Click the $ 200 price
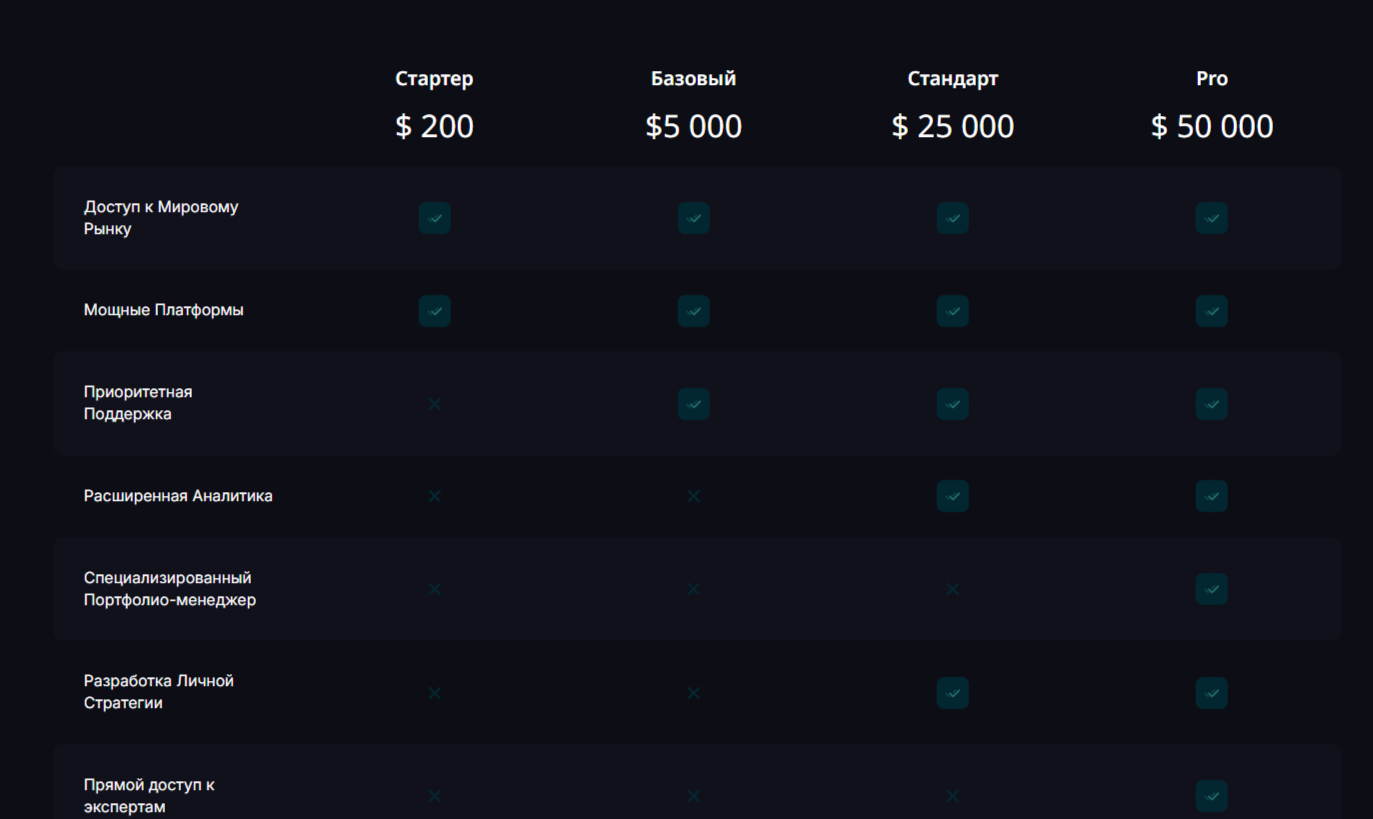The height and width of the screenshot is (819, 1373). coord(434,126)
